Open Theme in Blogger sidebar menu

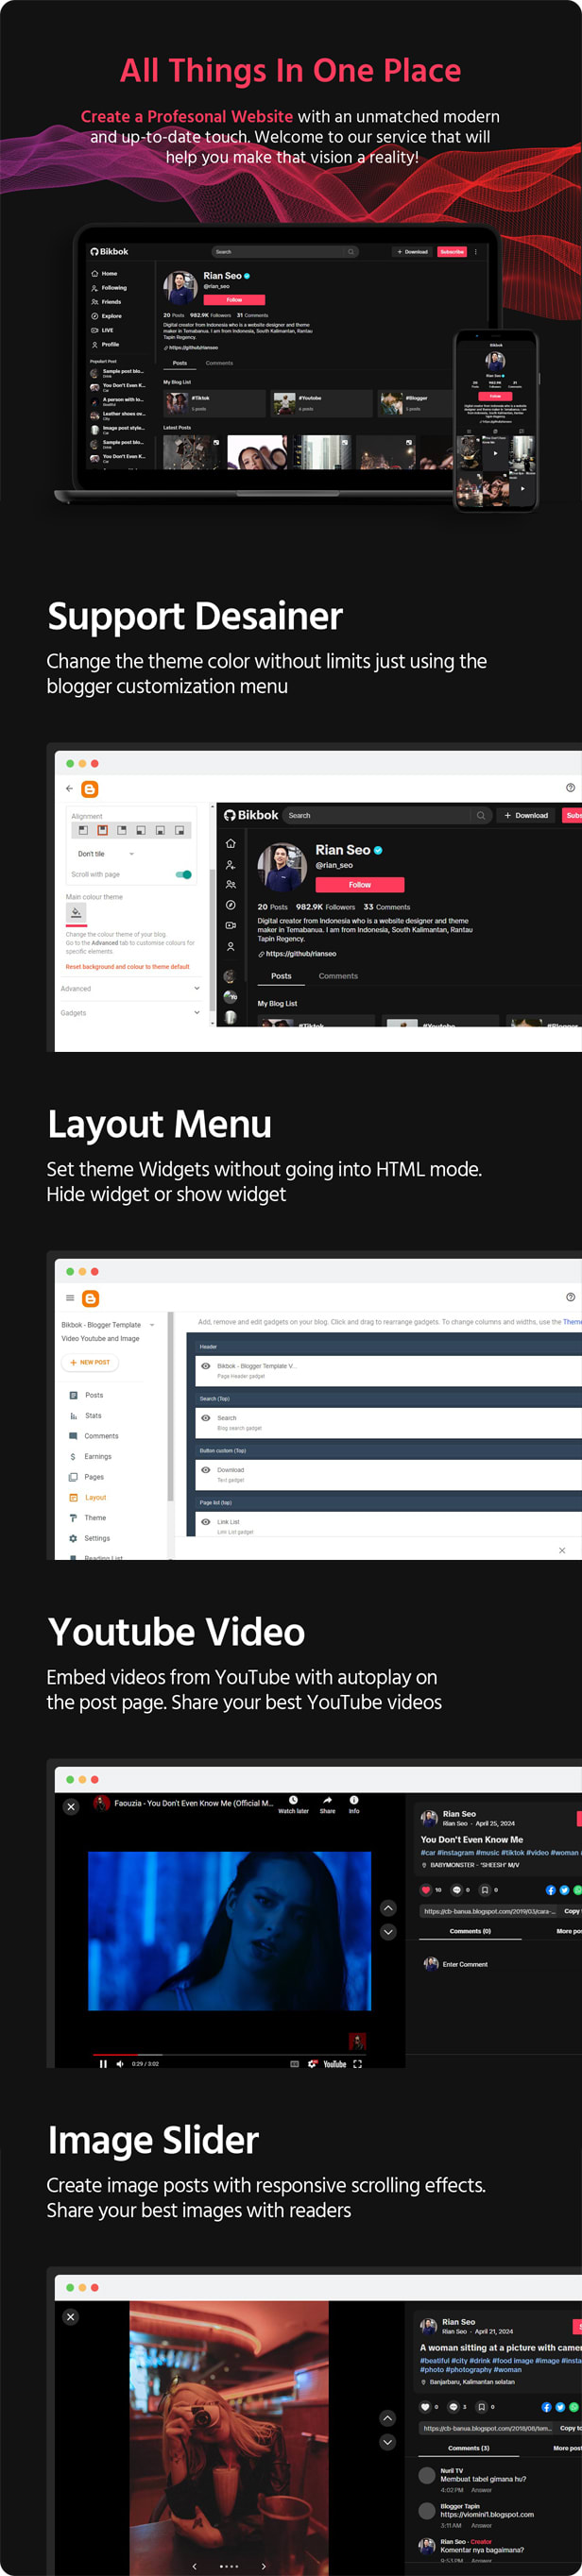(88, 1517)
